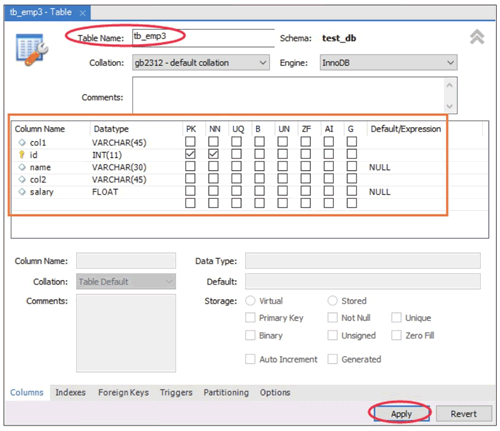Click the Apply button
Image resolution: width=500 pixels, height=431 pixels.
(401, 414)
